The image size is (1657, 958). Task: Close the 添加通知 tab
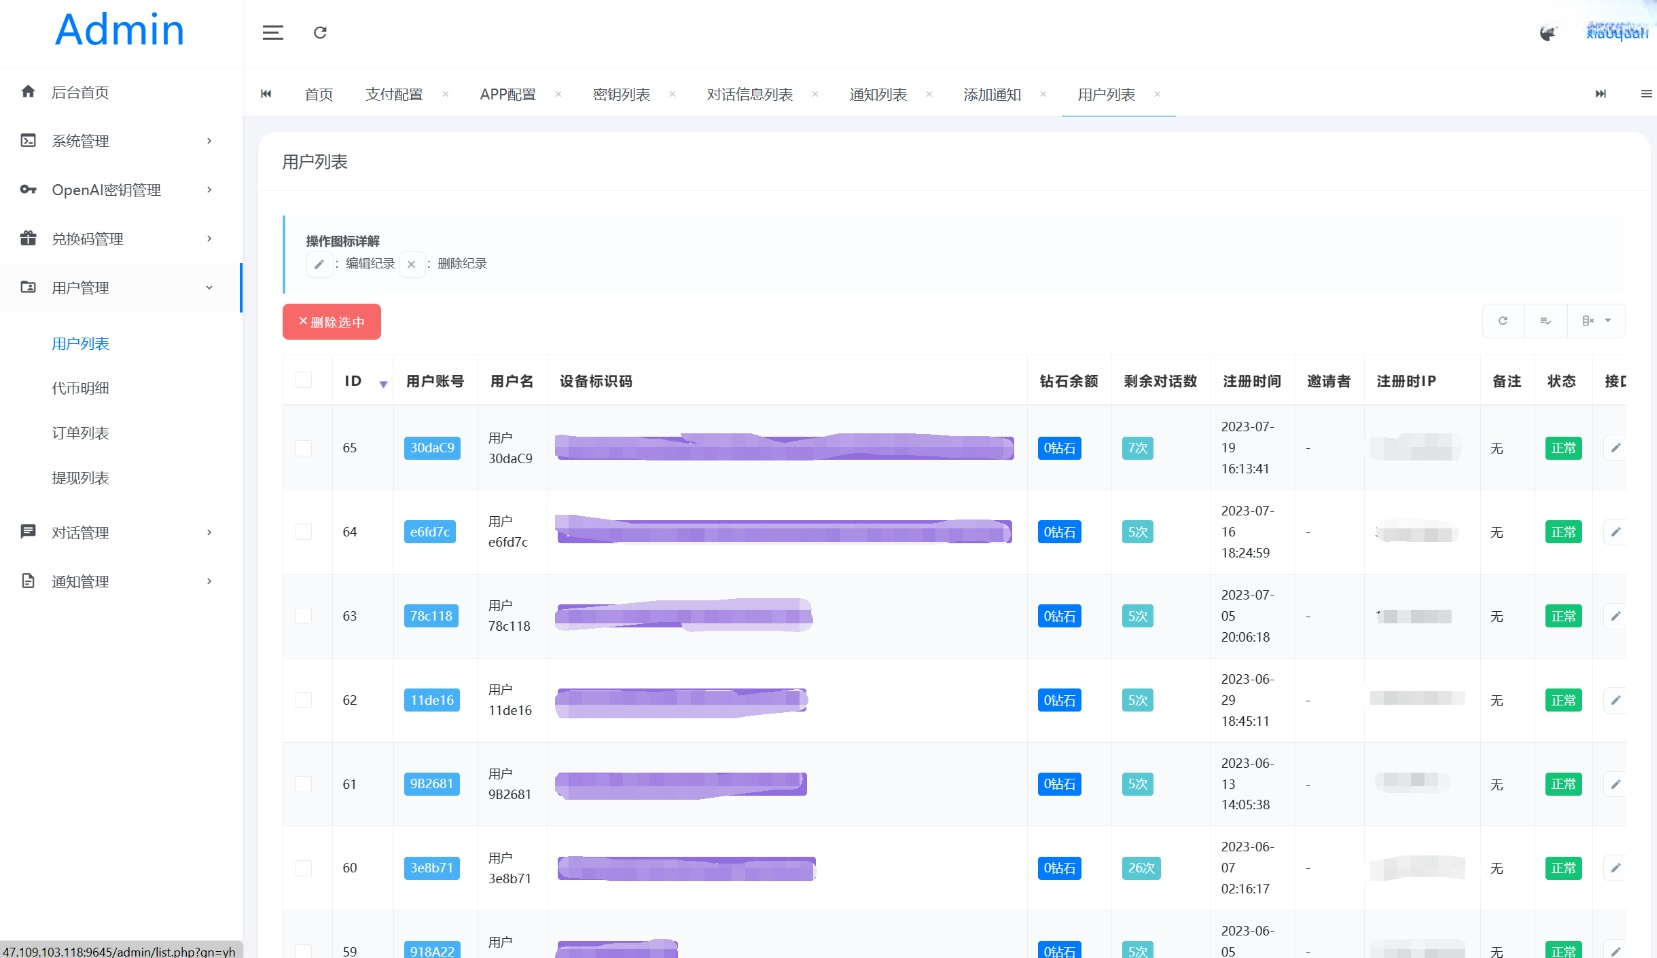click(x=1043, y=94)
